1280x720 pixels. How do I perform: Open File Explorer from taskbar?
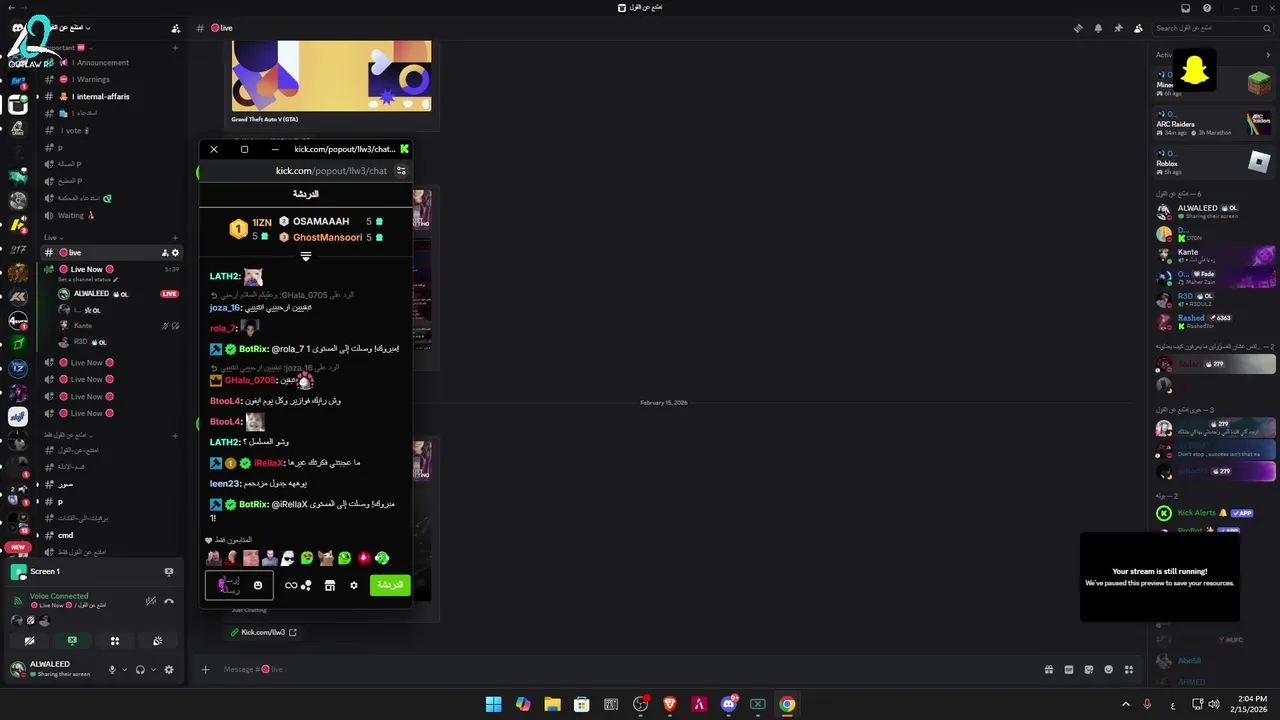(x=552, y=704)
